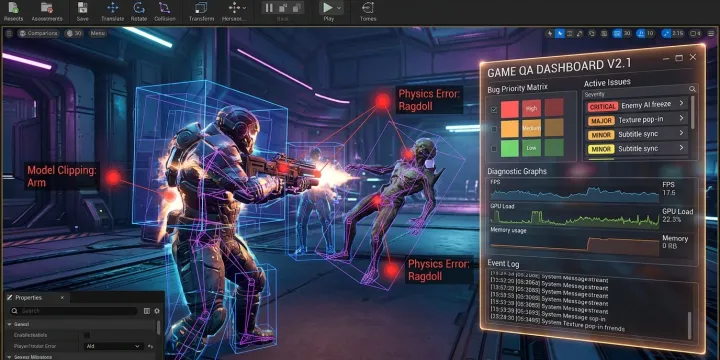The image size is (720, 360).
Task: Click the Resects toolbar icon
Action: point(13,8)
